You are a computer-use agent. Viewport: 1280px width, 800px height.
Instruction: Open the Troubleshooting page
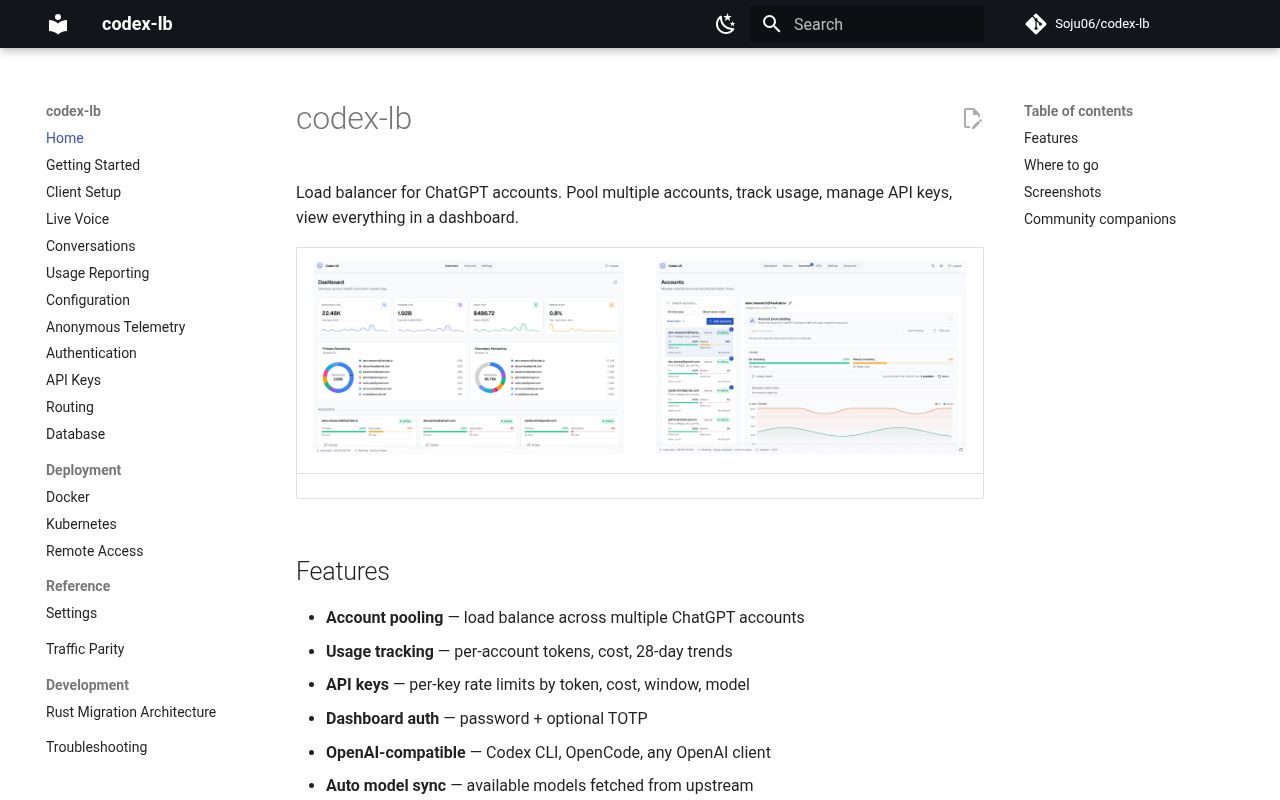tap(97, 747)
